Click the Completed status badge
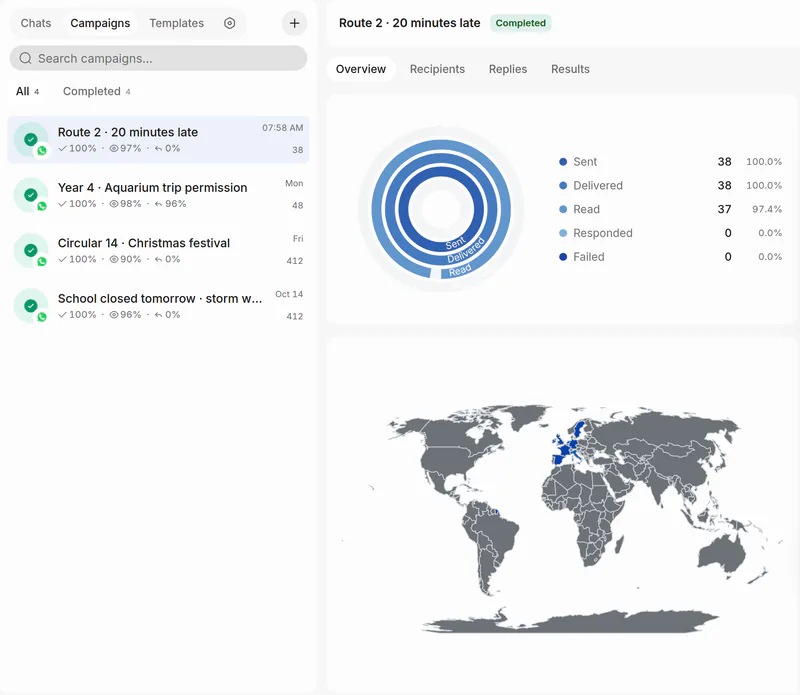 (x=520, y=23)
